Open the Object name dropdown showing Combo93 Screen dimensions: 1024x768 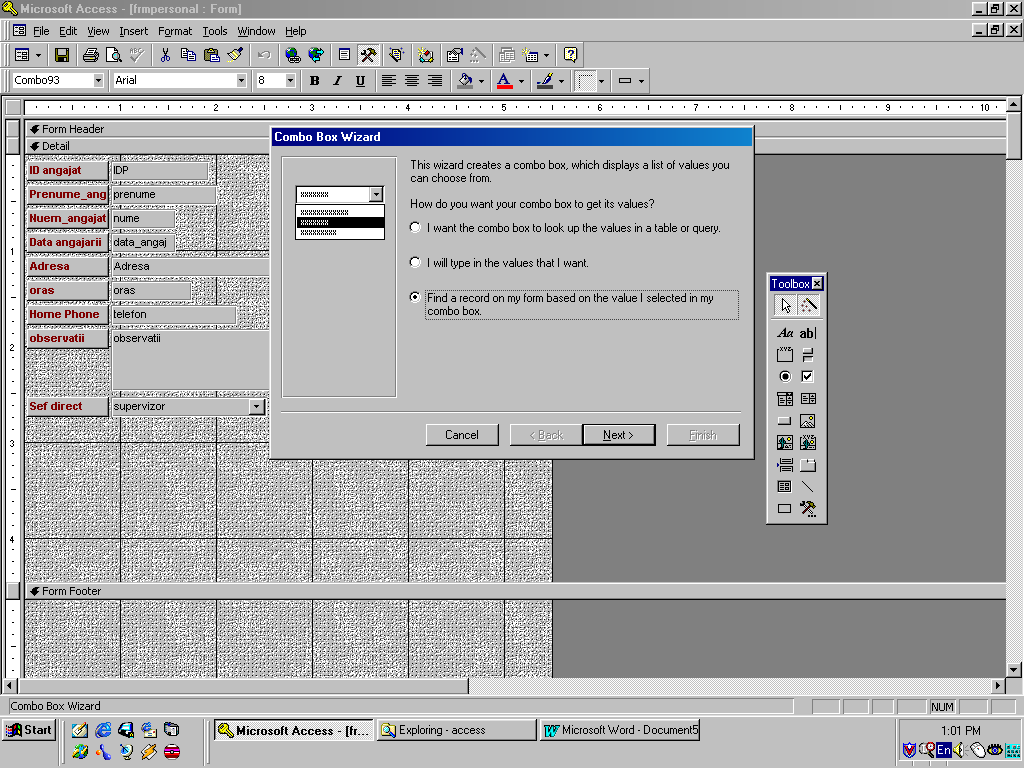pyautogui.click(x=98, y=81)
